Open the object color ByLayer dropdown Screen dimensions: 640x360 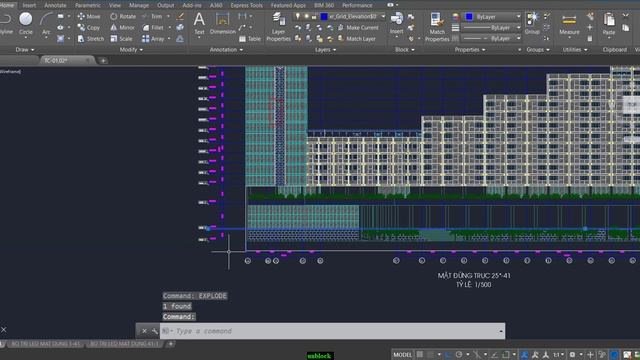pos(518,17)
